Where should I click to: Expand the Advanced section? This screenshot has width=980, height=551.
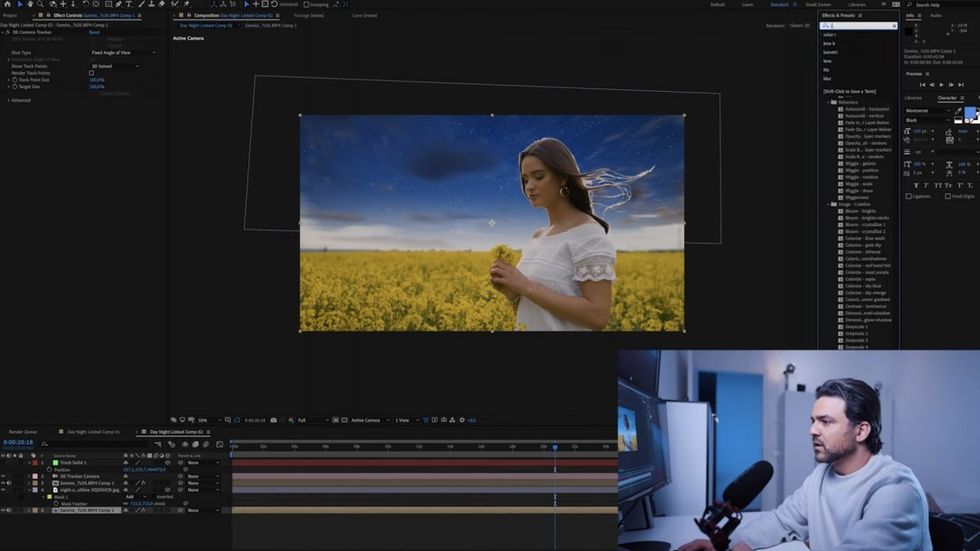click(x=9, y=100)
